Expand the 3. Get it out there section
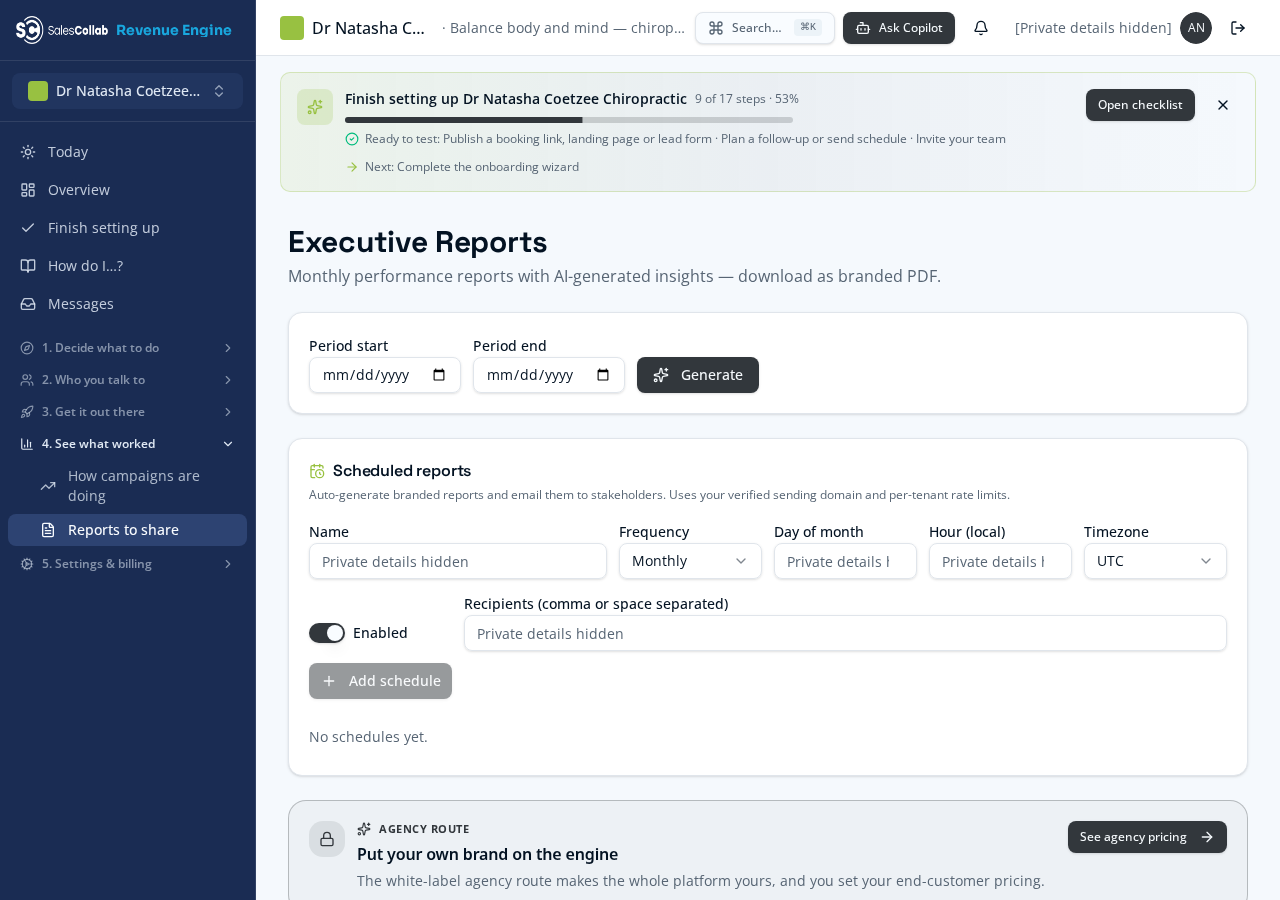 [x=128, y=412]
